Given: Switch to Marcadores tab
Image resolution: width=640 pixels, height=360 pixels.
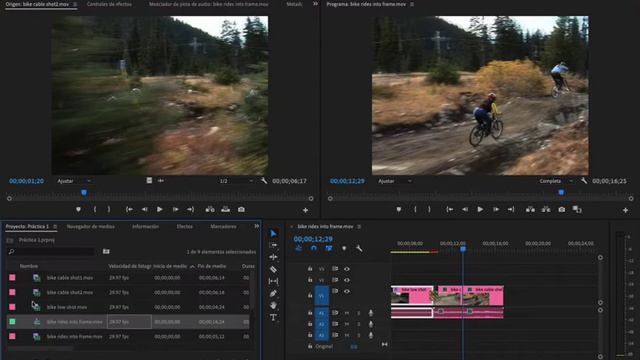Looking at the screenshot, I should point(223,227).
